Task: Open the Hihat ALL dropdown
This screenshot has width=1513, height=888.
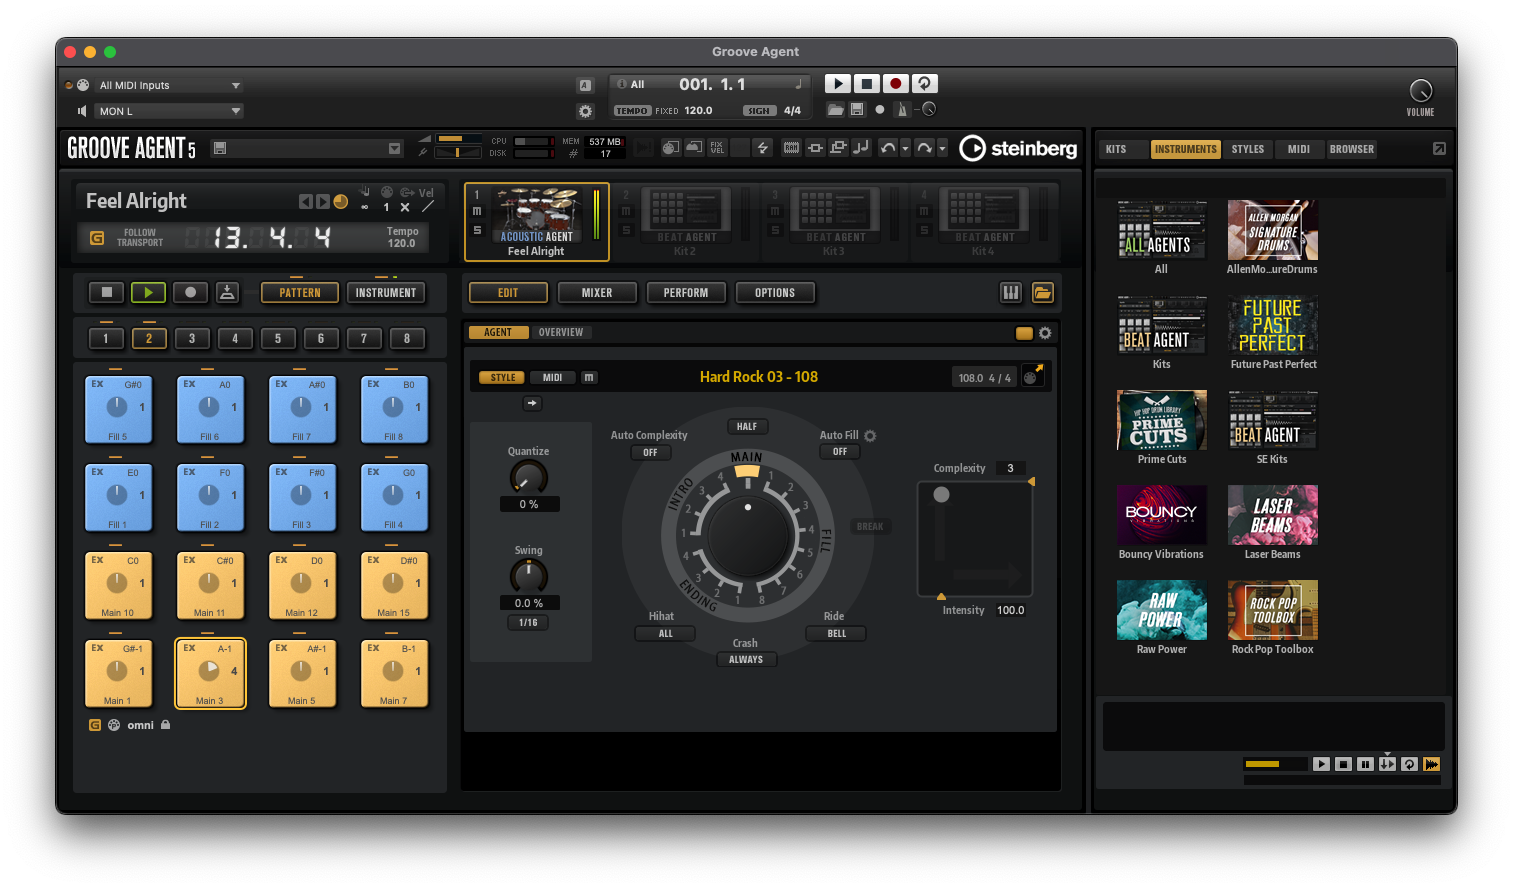Action: [665, 633]
